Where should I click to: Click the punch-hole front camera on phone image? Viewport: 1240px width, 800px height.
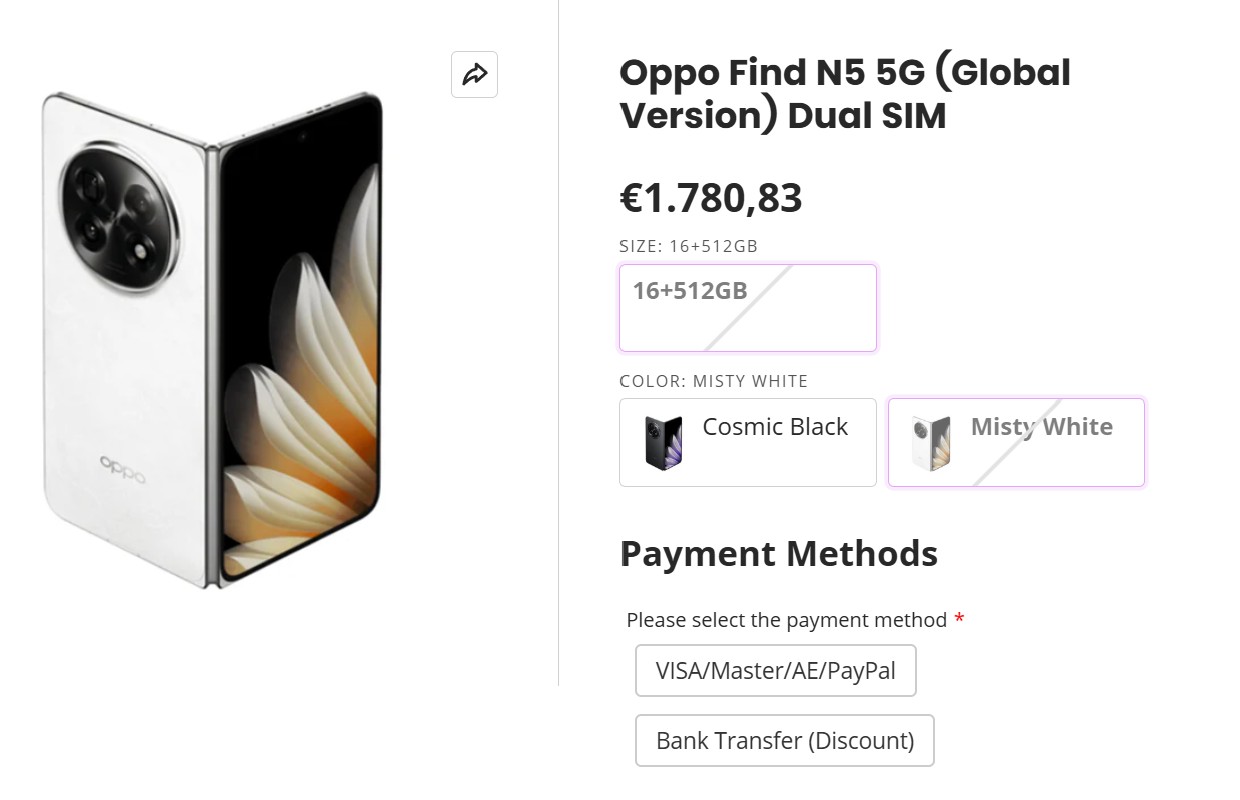click(x=301, y=135)
